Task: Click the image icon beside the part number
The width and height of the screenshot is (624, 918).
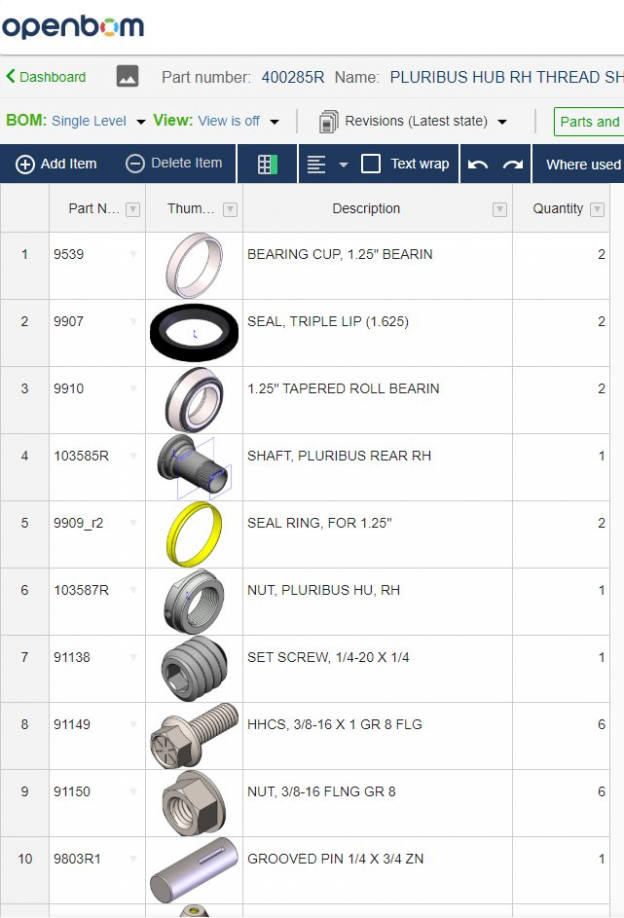Action: (127, 77)
